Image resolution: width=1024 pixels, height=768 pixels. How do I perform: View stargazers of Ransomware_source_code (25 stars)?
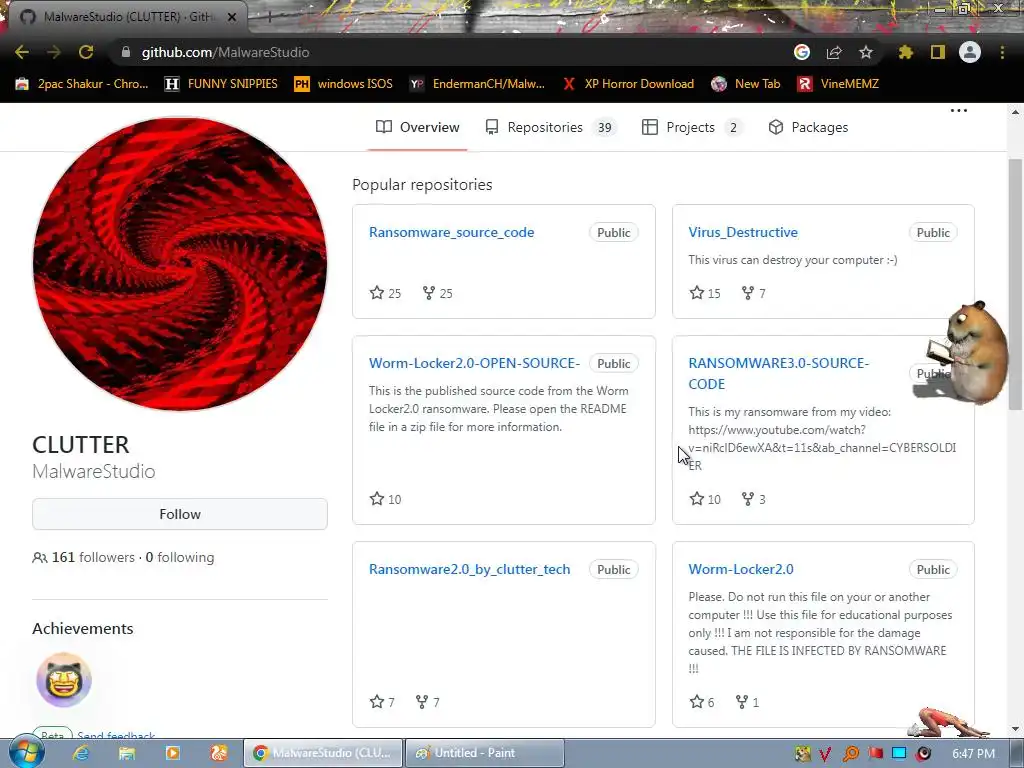pos(385,293)
